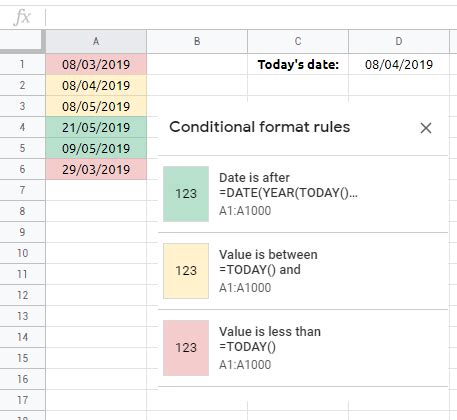
Task: Close the Conditional format rules panel
Action: coord(426,128)
